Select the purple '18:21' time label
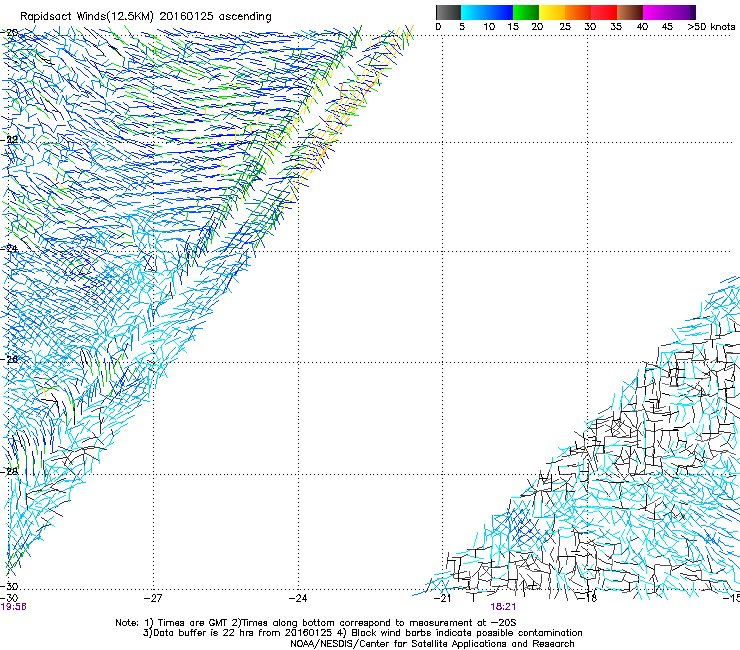740x650 pixels. 503,607
